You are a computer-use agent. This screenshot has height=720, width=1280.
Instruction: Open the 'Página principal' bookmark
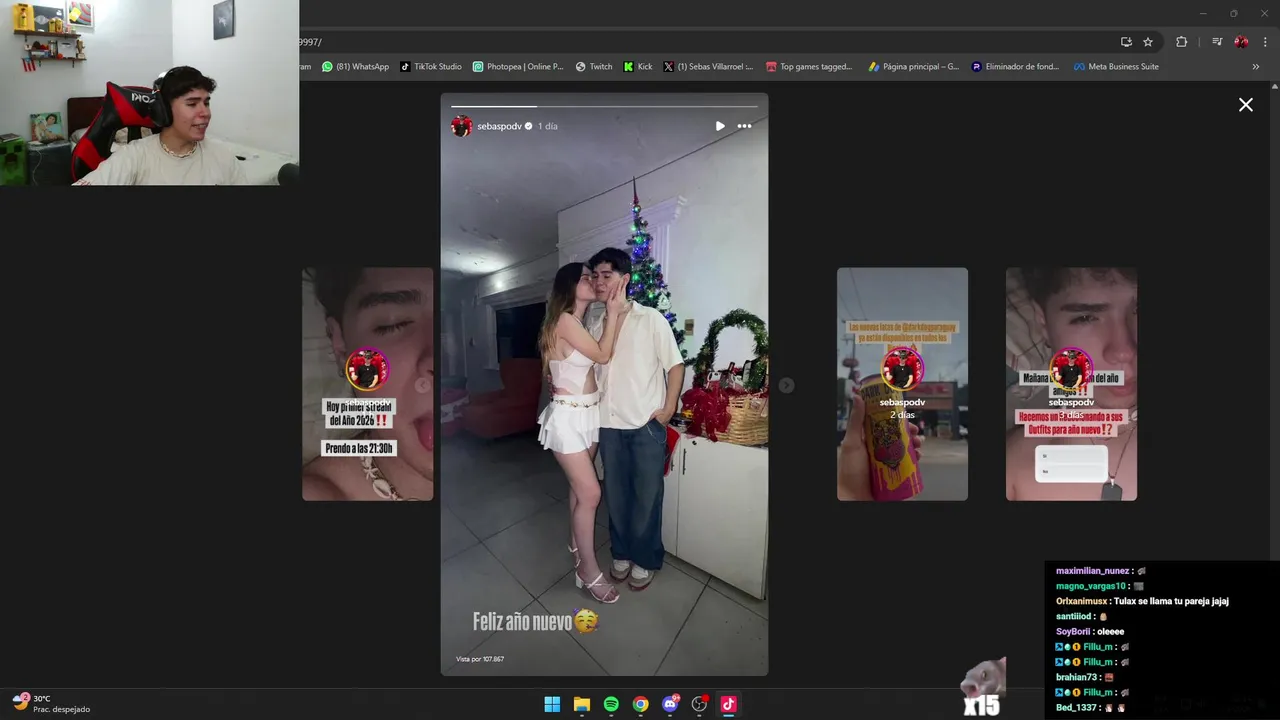tap(914, 67)
